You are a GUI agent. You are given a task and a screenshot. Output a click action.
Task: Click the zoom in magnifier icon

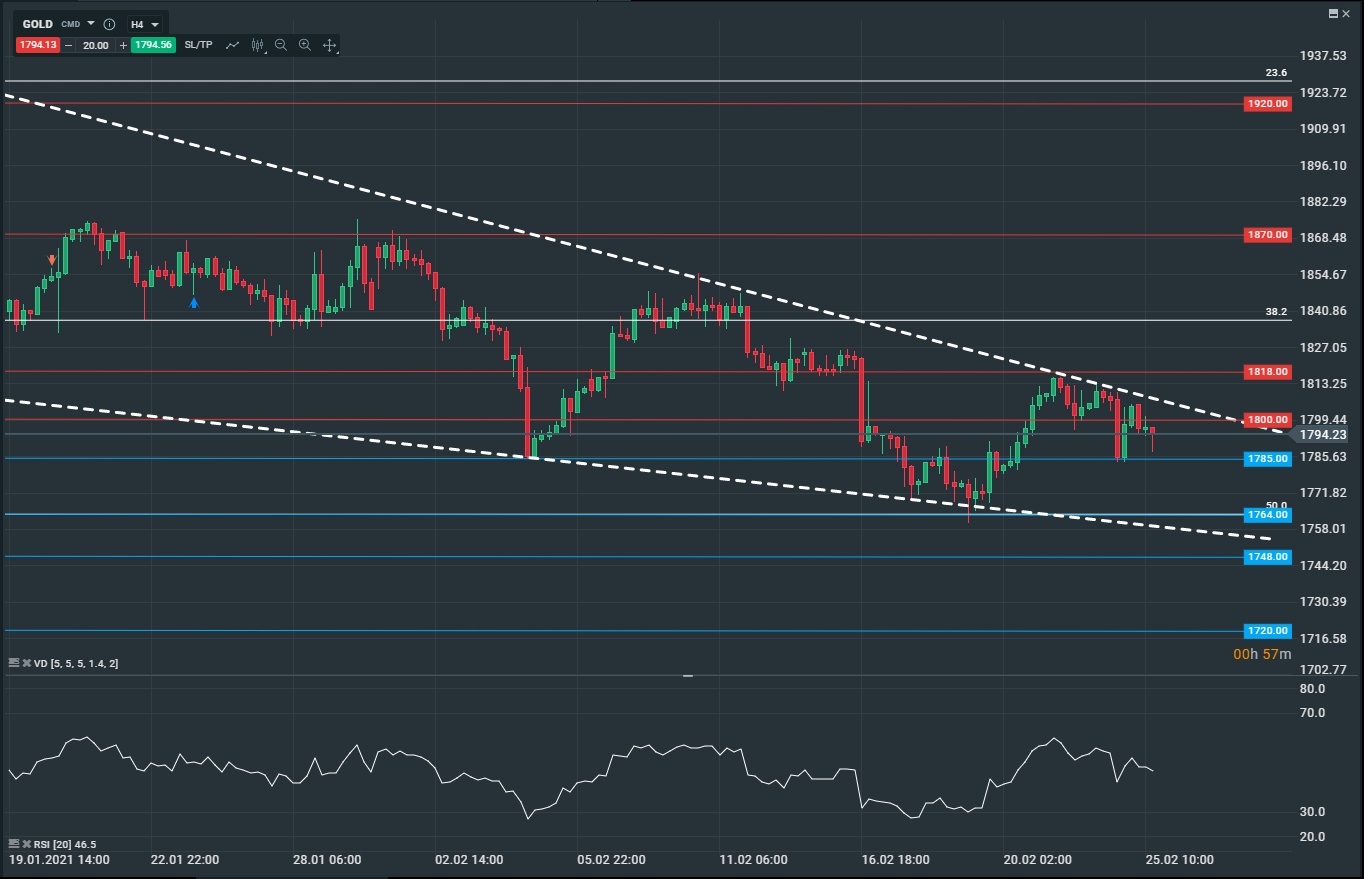coord(305,45)
